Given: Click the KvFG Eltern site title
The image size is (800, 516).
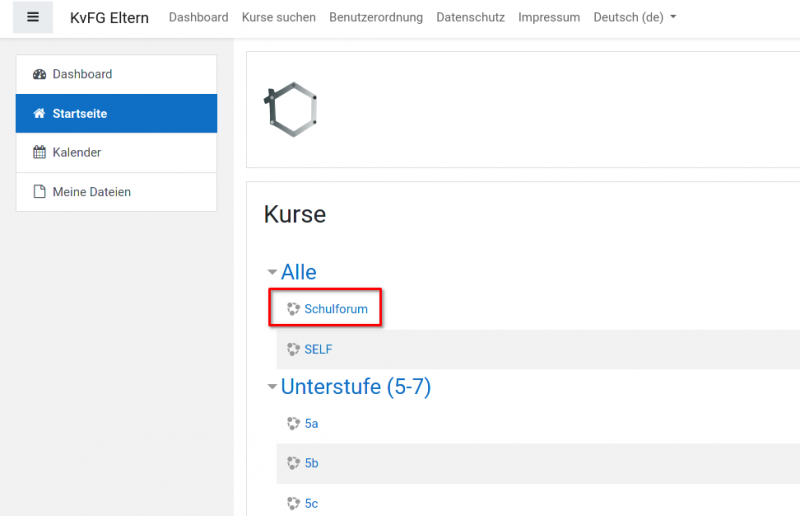Looking at the screenshot, I should tap(111, 18).
